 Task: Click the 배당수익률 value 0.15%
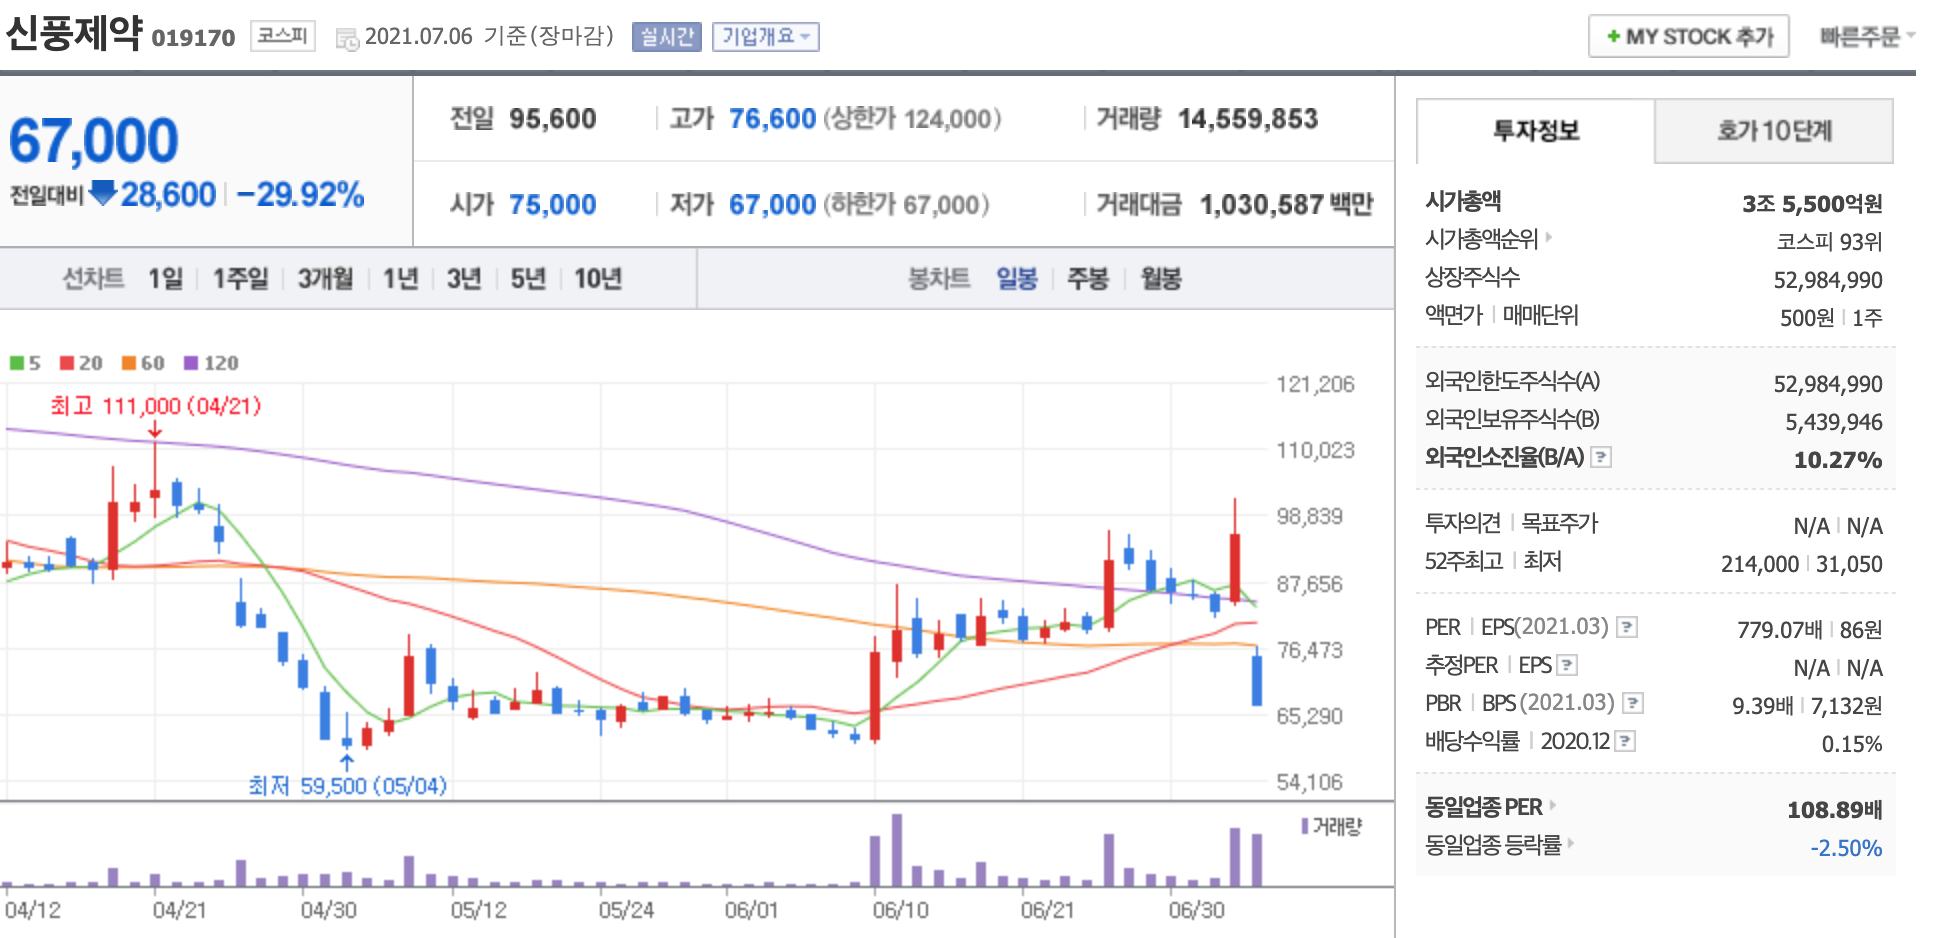1852,744
